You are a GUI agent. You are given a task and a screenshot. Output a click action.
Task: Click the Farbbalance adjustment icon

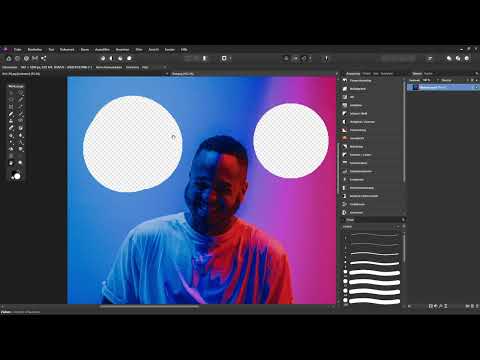point(345,204)
